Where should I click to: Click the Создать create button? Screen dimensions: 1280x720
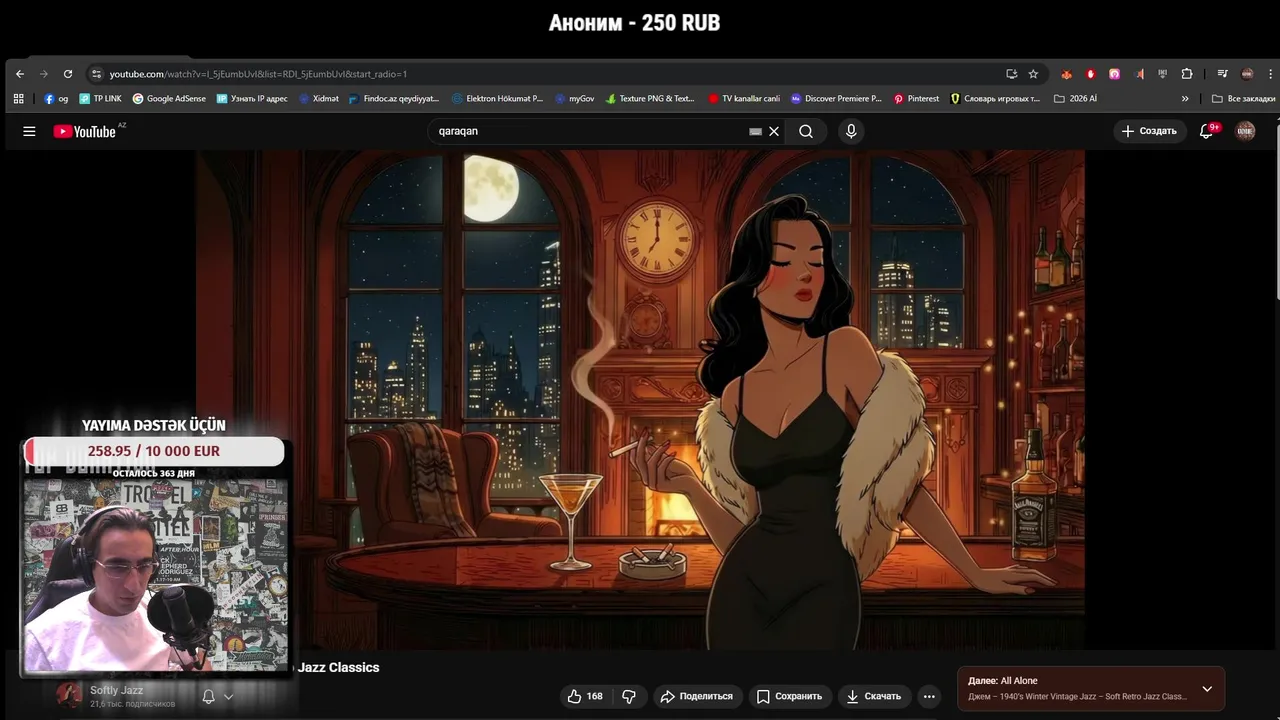click(1149, 131)
